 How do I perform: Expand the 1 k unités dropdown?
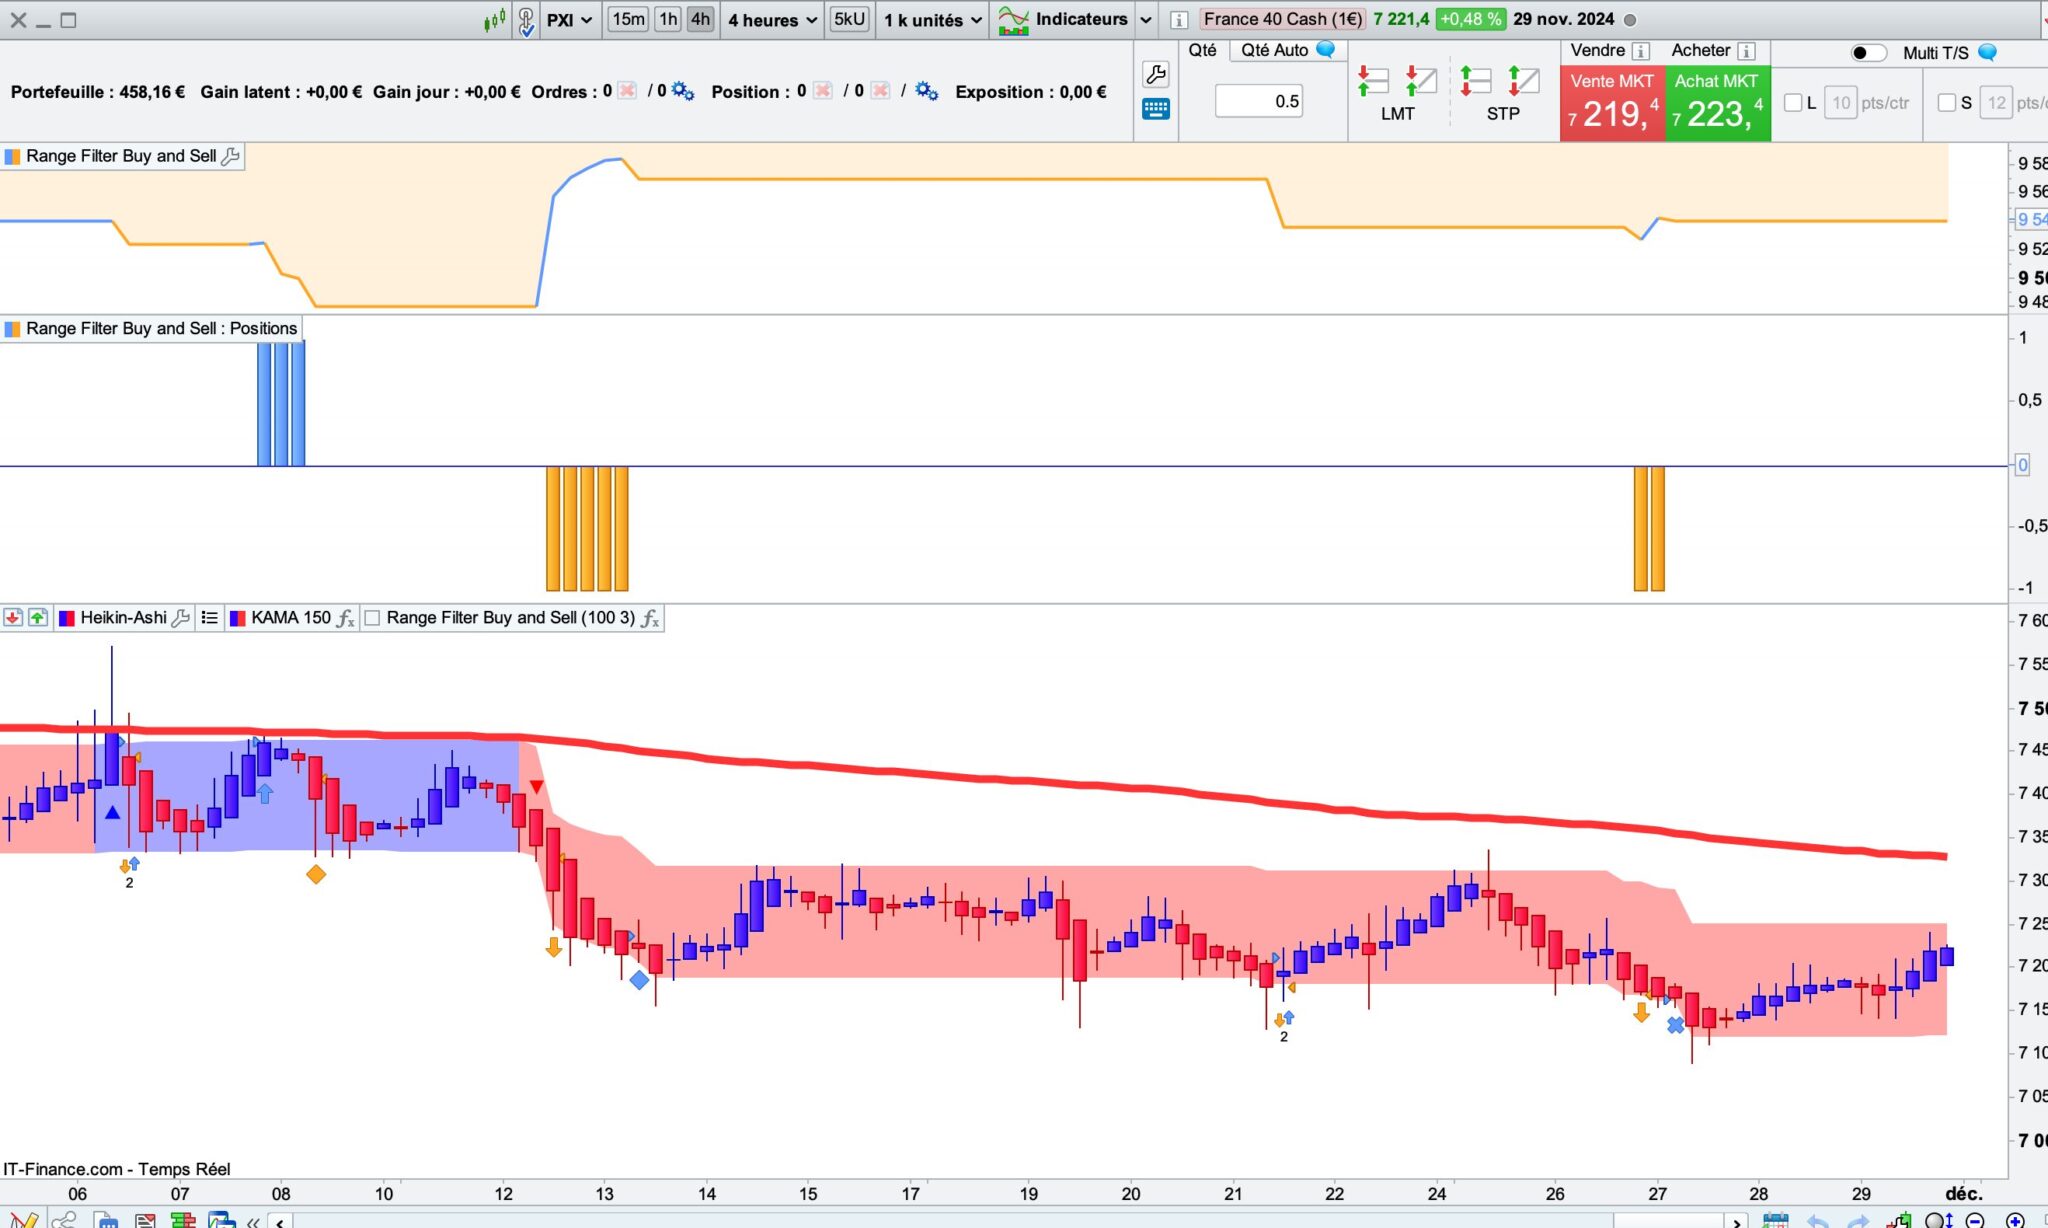pyautogui.click(x=932, y=20)
